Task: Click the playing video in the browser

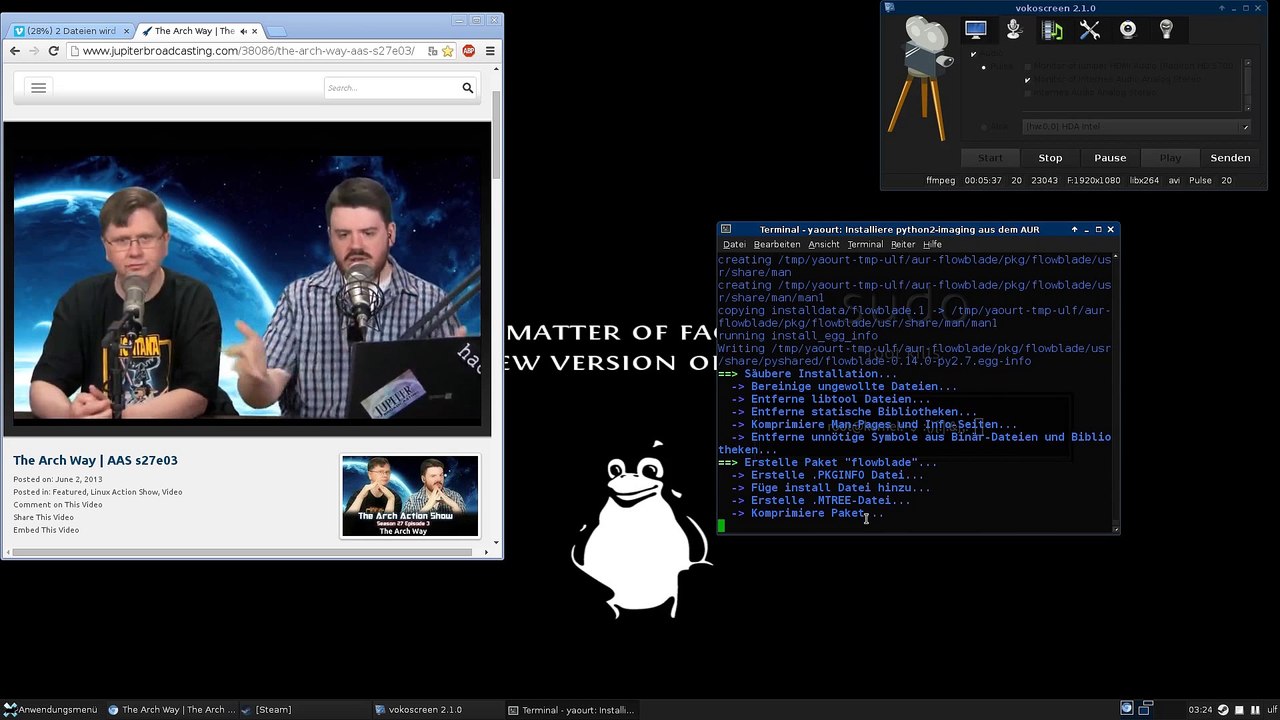Action: pyautogui.click(x=247, y=279)
